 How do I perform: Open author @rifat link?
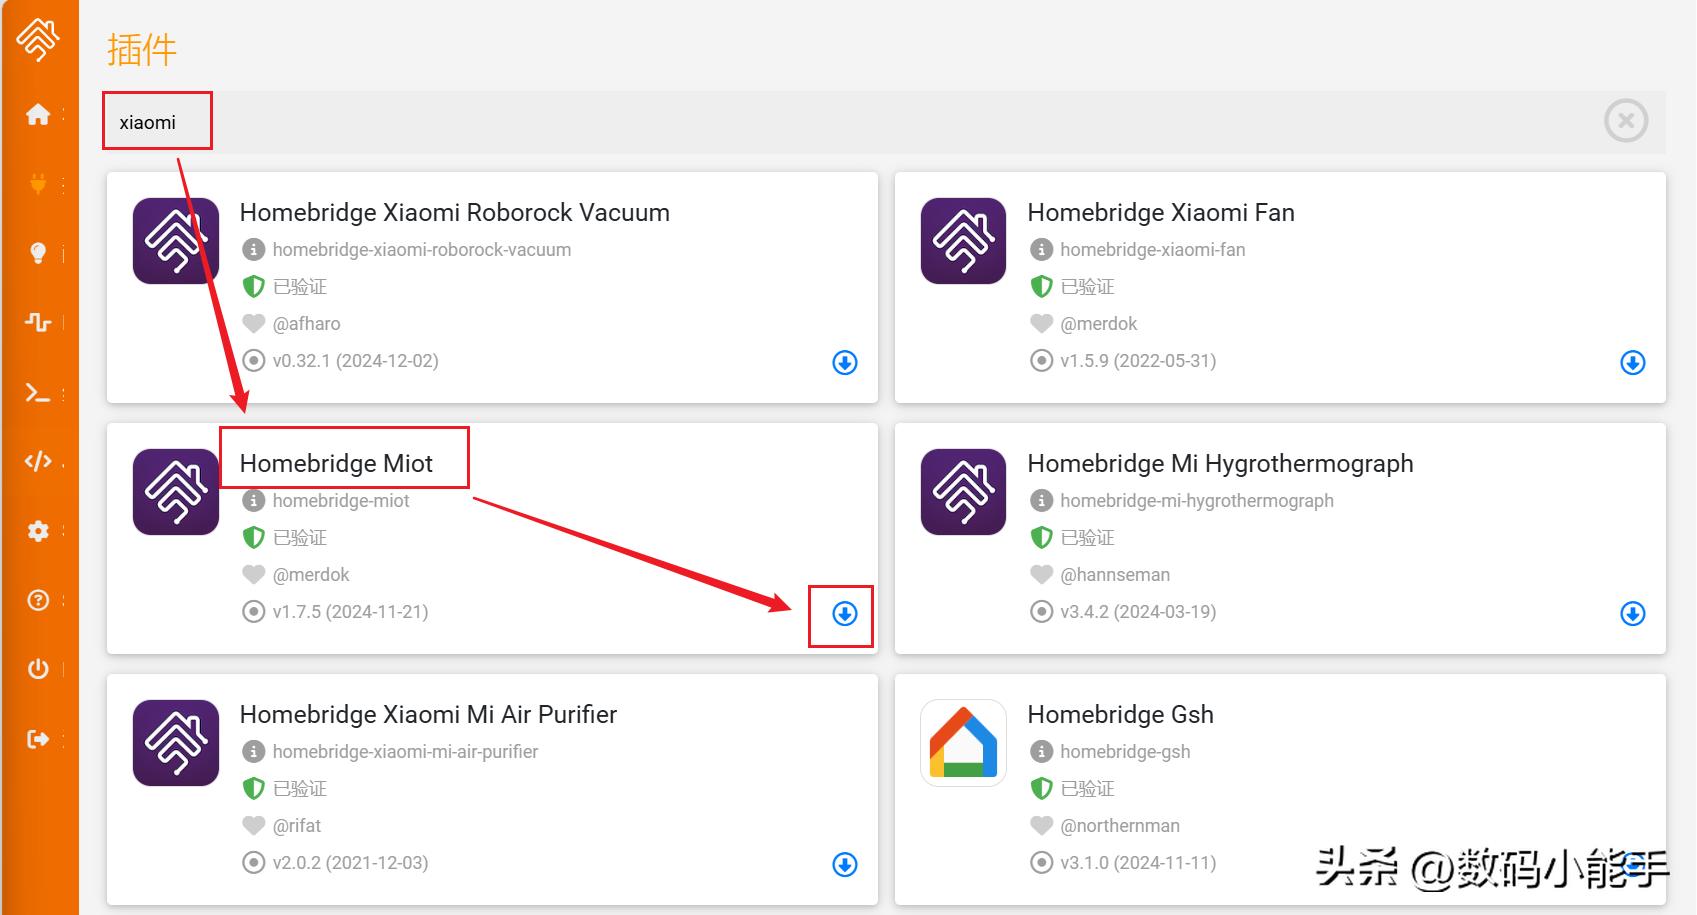pos(297,826)
